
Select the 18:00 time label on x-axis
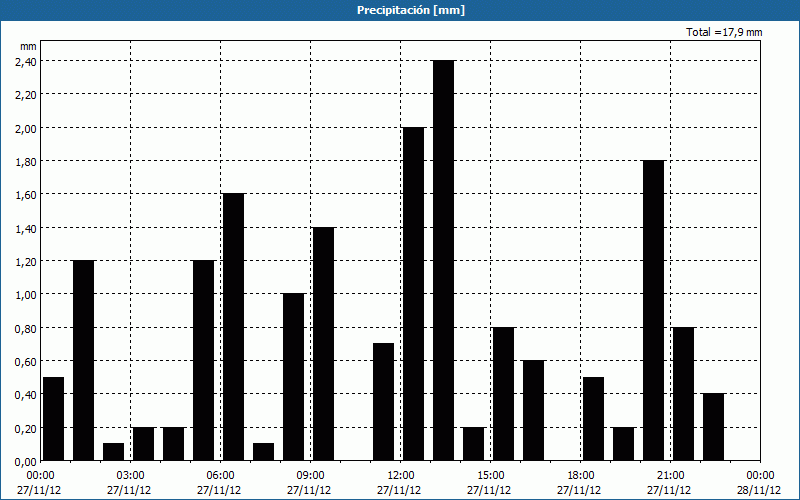pos(581,476)
